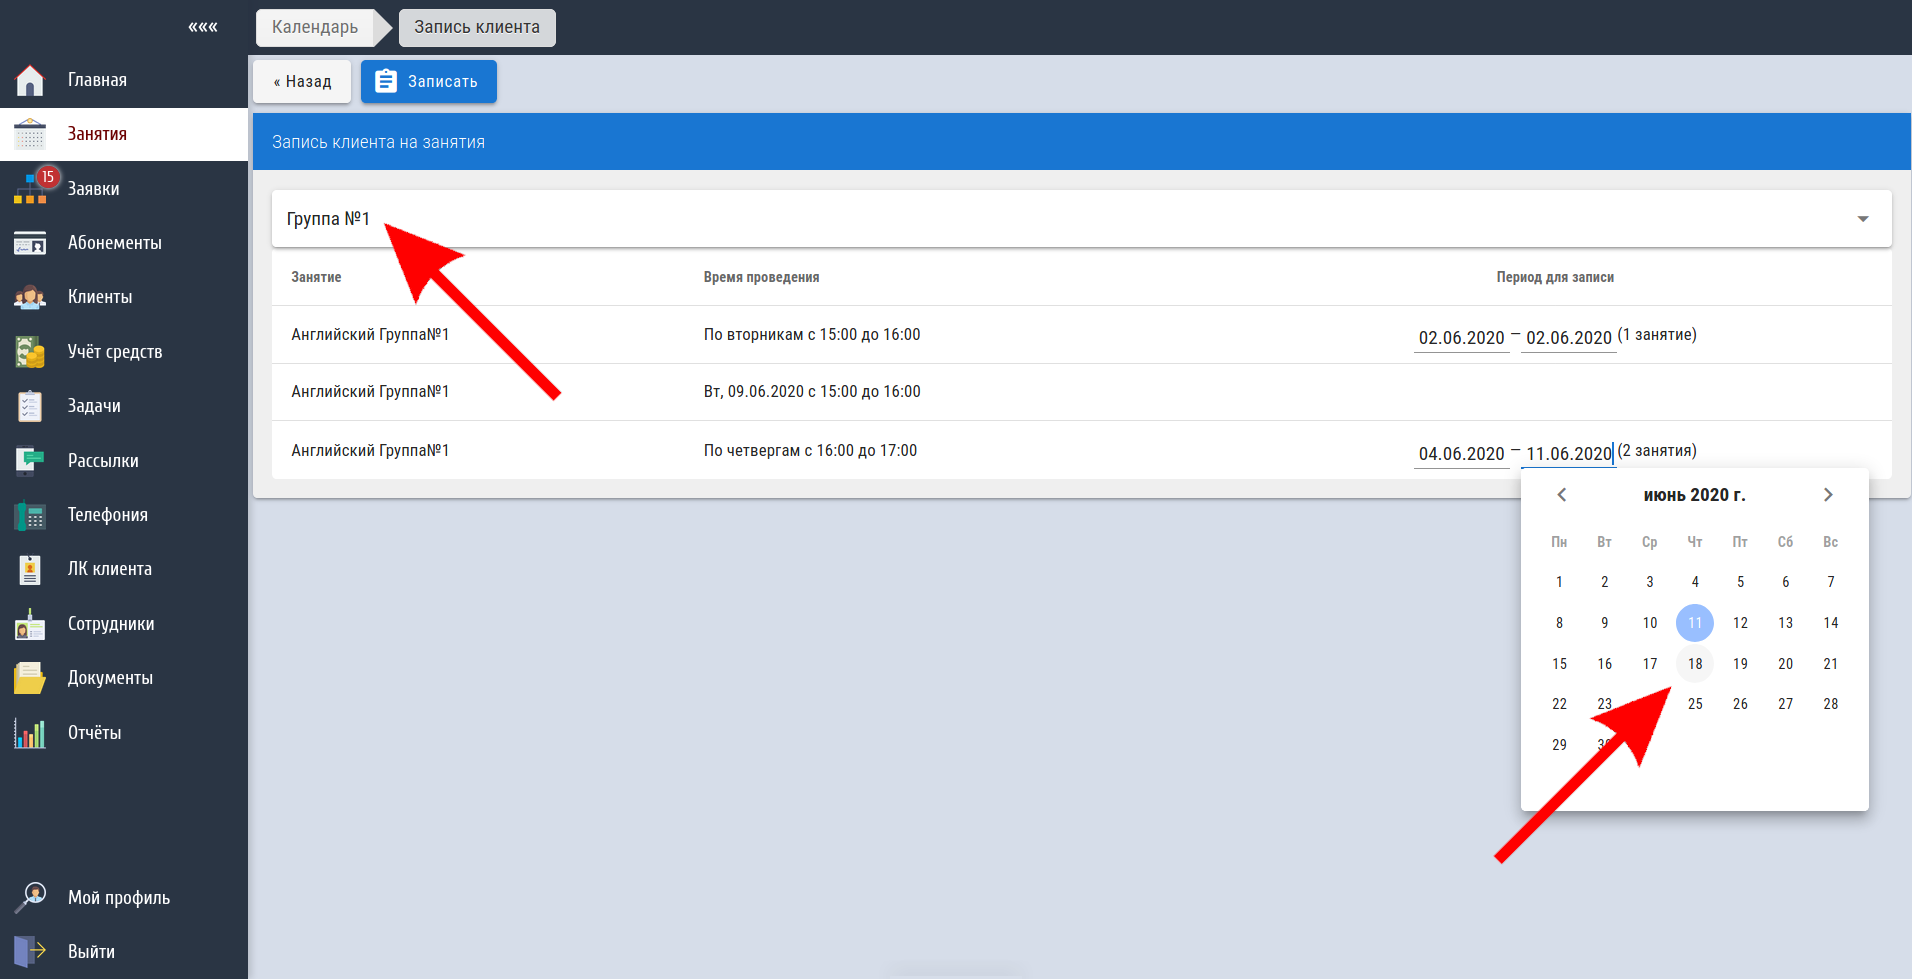Click the Запись клиента breadcrumb
Viewport: 1912px width, 979px height.
point(477,27)
